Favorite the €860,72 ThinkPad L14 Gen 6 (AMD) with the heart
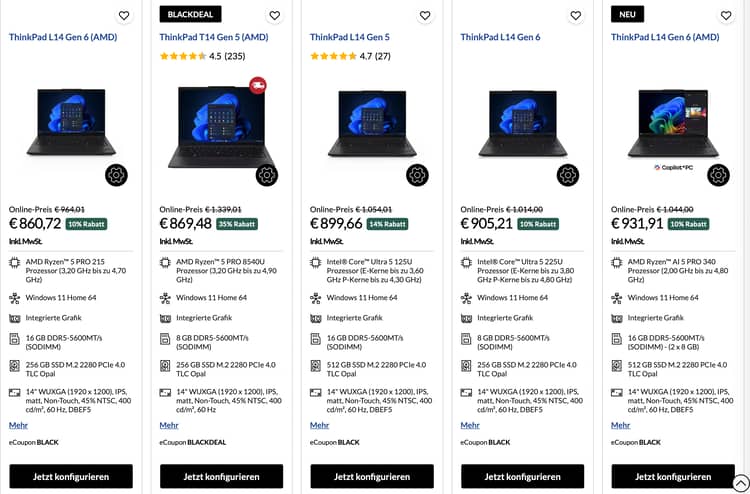 click(x=124, y=16)
